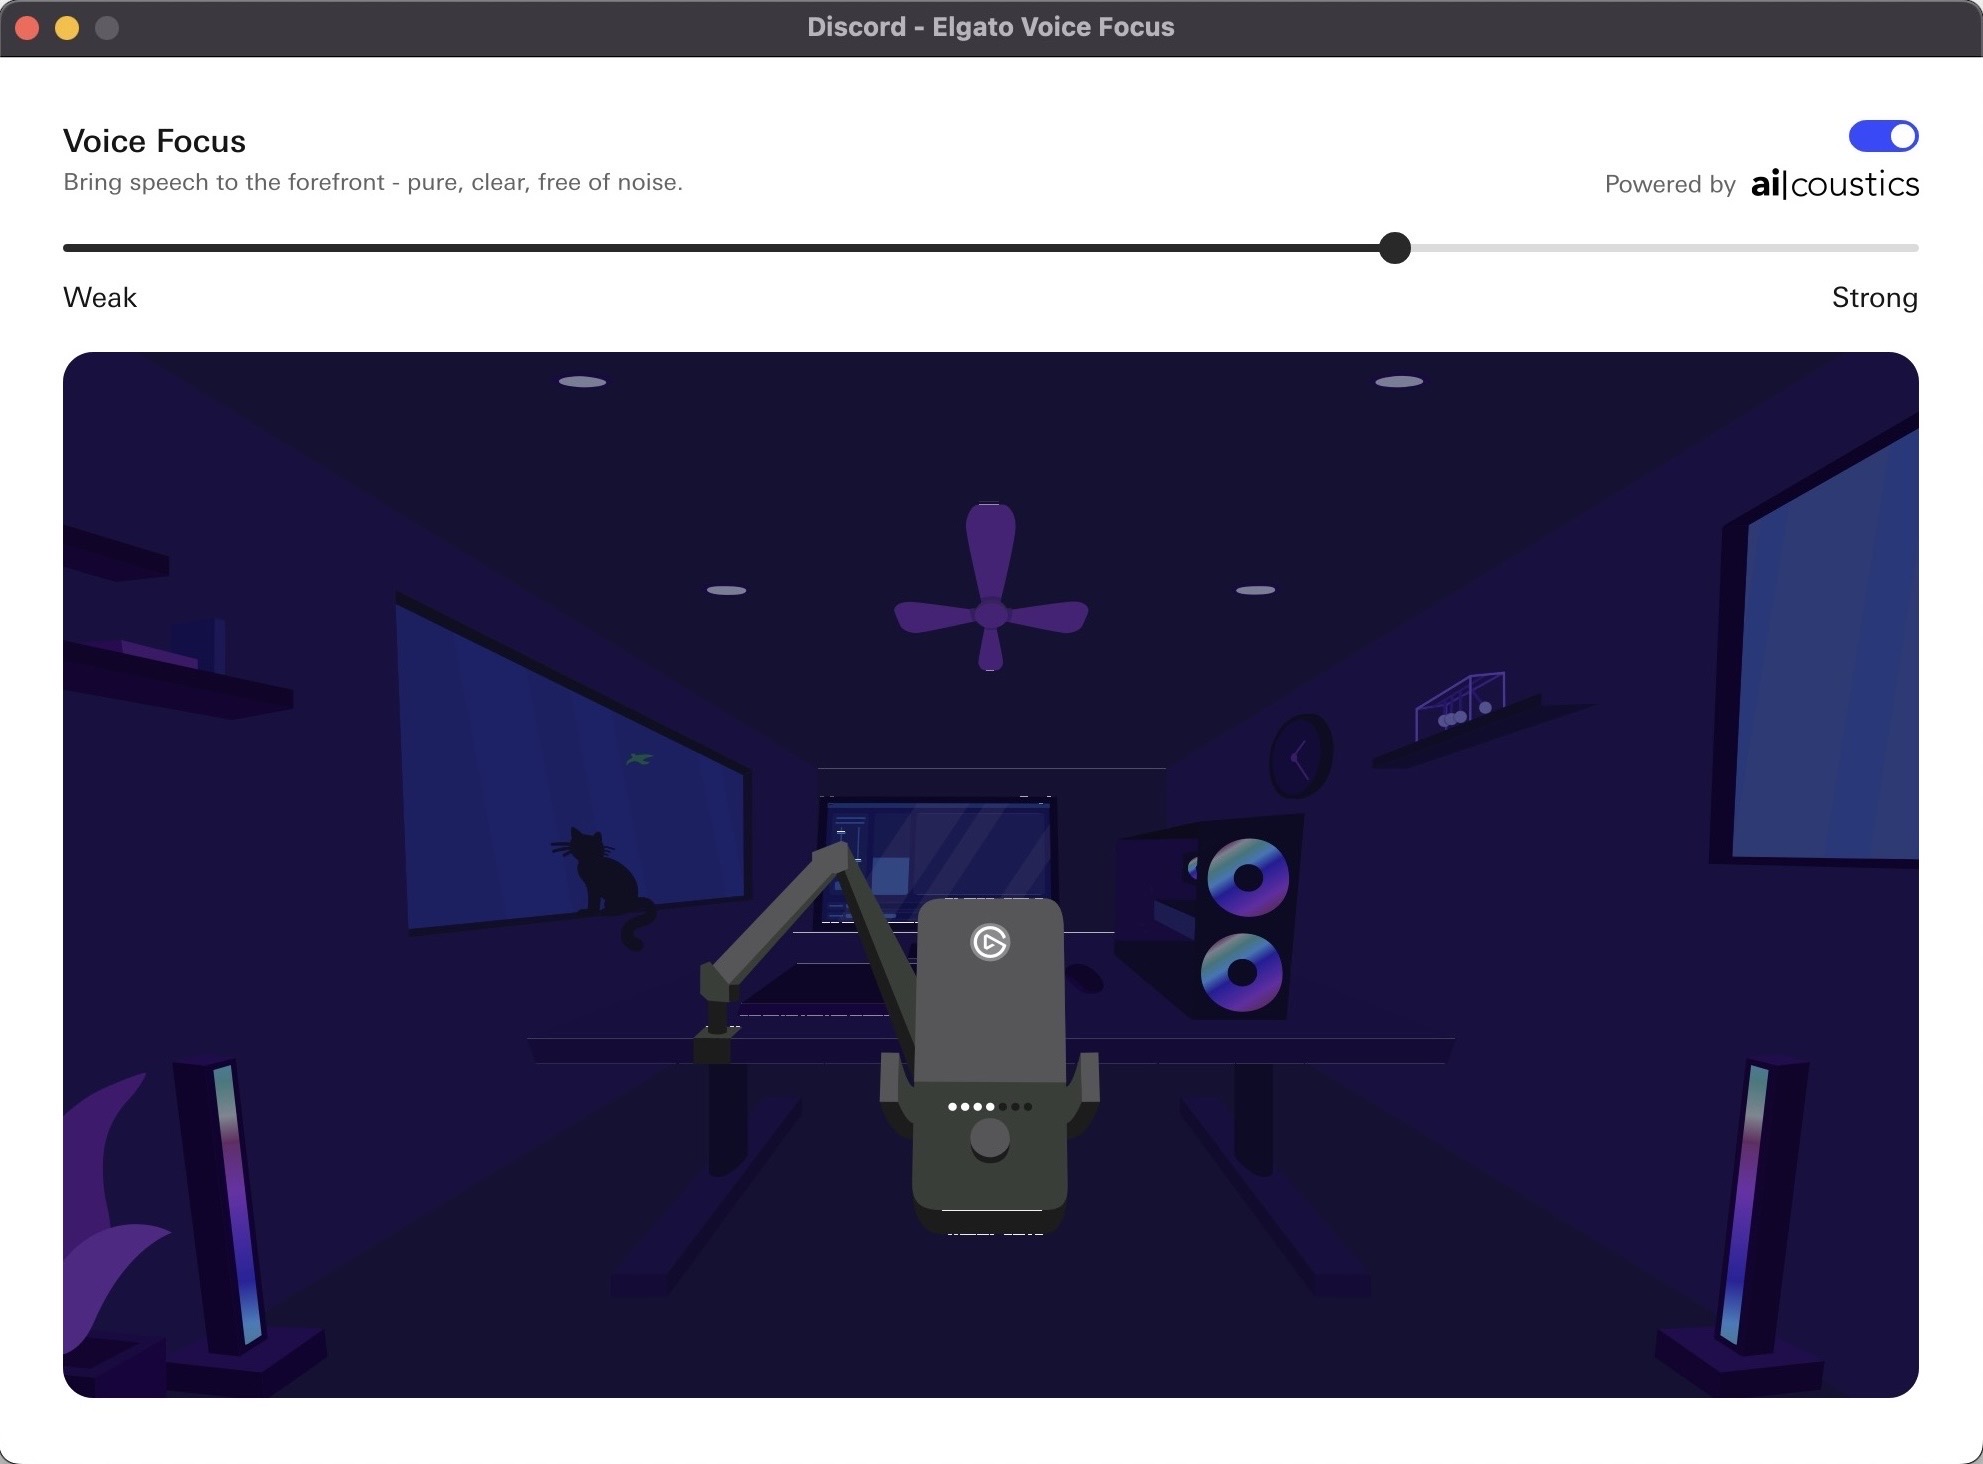1983x1464 pixels.
Task: Open the ai|coustics logo link
Action: pos(1835,184)
